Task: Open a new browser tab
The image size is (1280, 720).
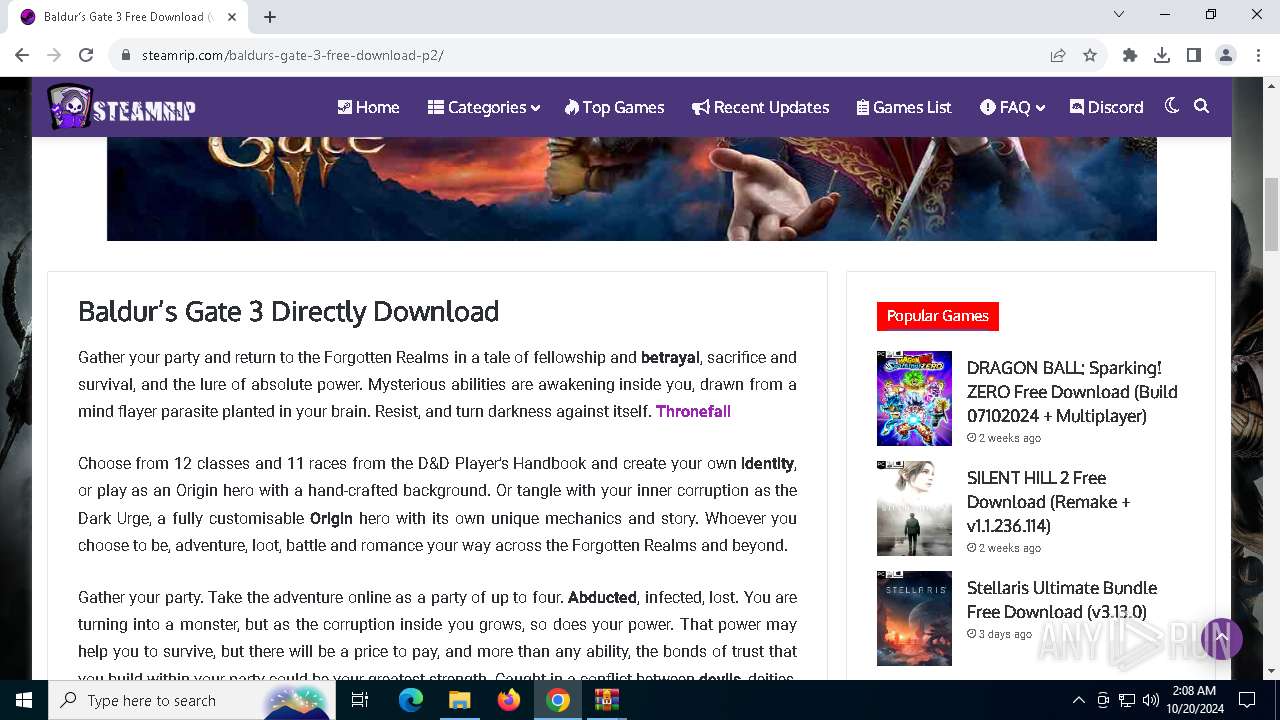Action: click(270, 17)
